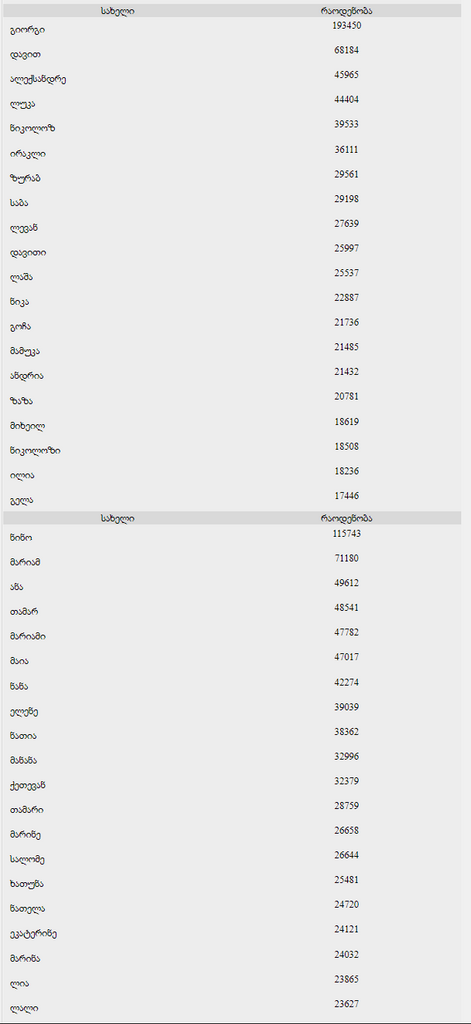Select the name ნინო

(x=21, y=538)
